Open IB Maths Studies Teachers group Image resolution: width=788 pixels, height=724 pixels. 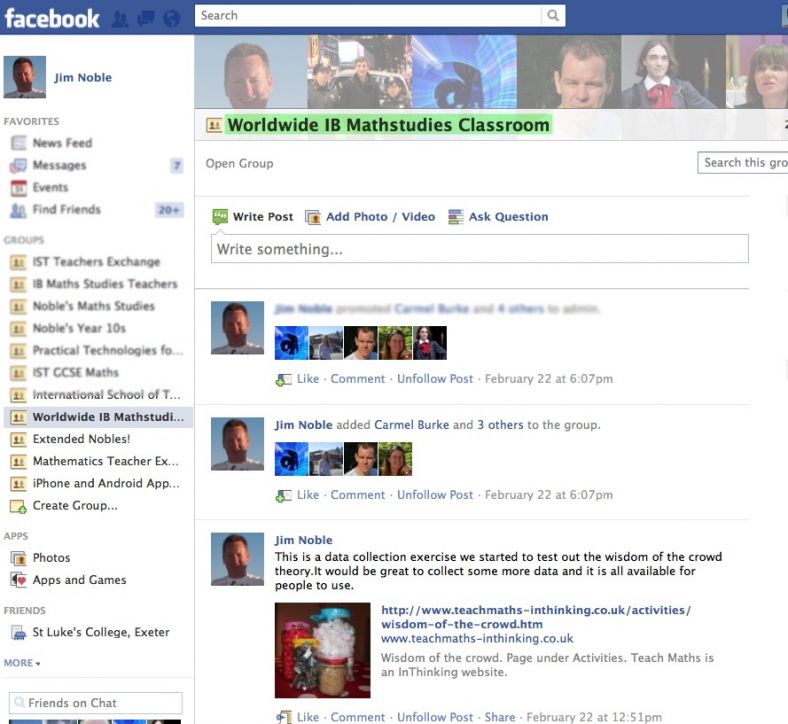105,284
